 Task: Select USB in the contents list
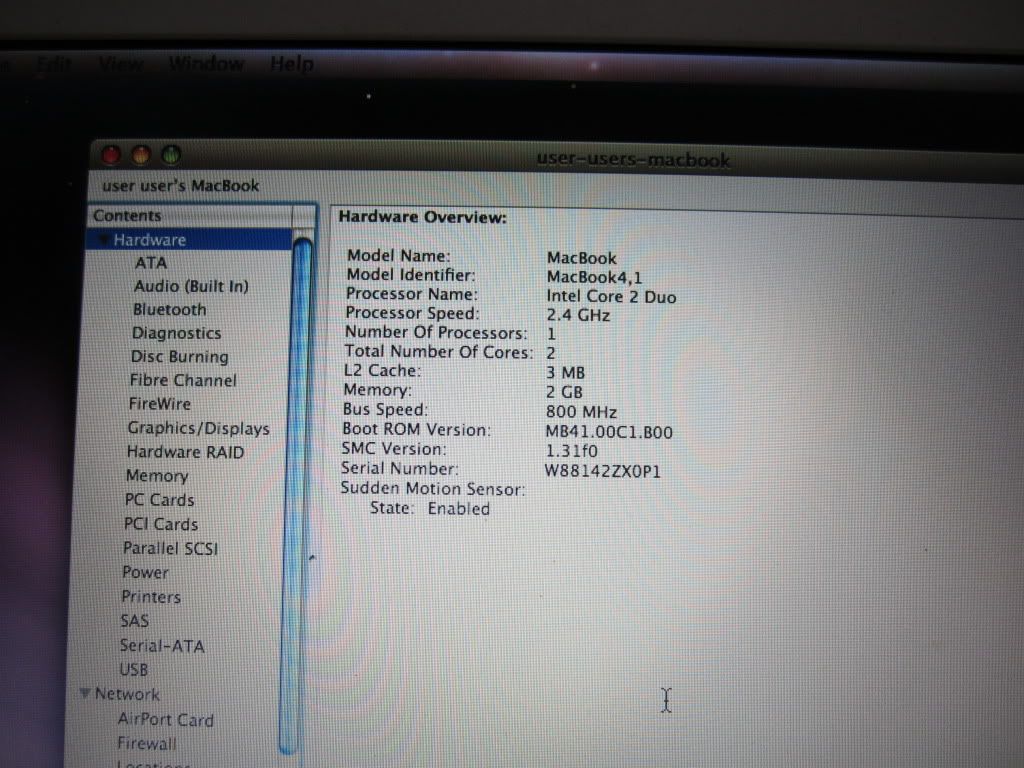pyautogui.click(x=133, y=669)
